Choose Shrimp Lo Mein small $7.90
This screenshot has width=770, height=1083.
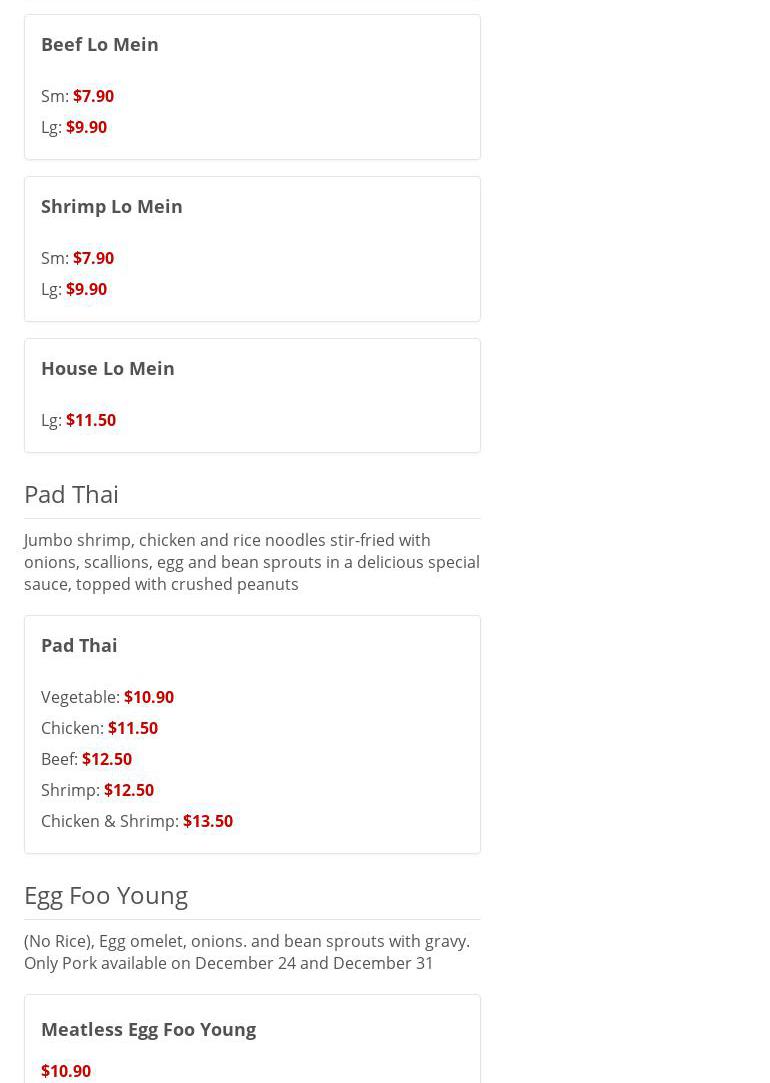(93, 258)
